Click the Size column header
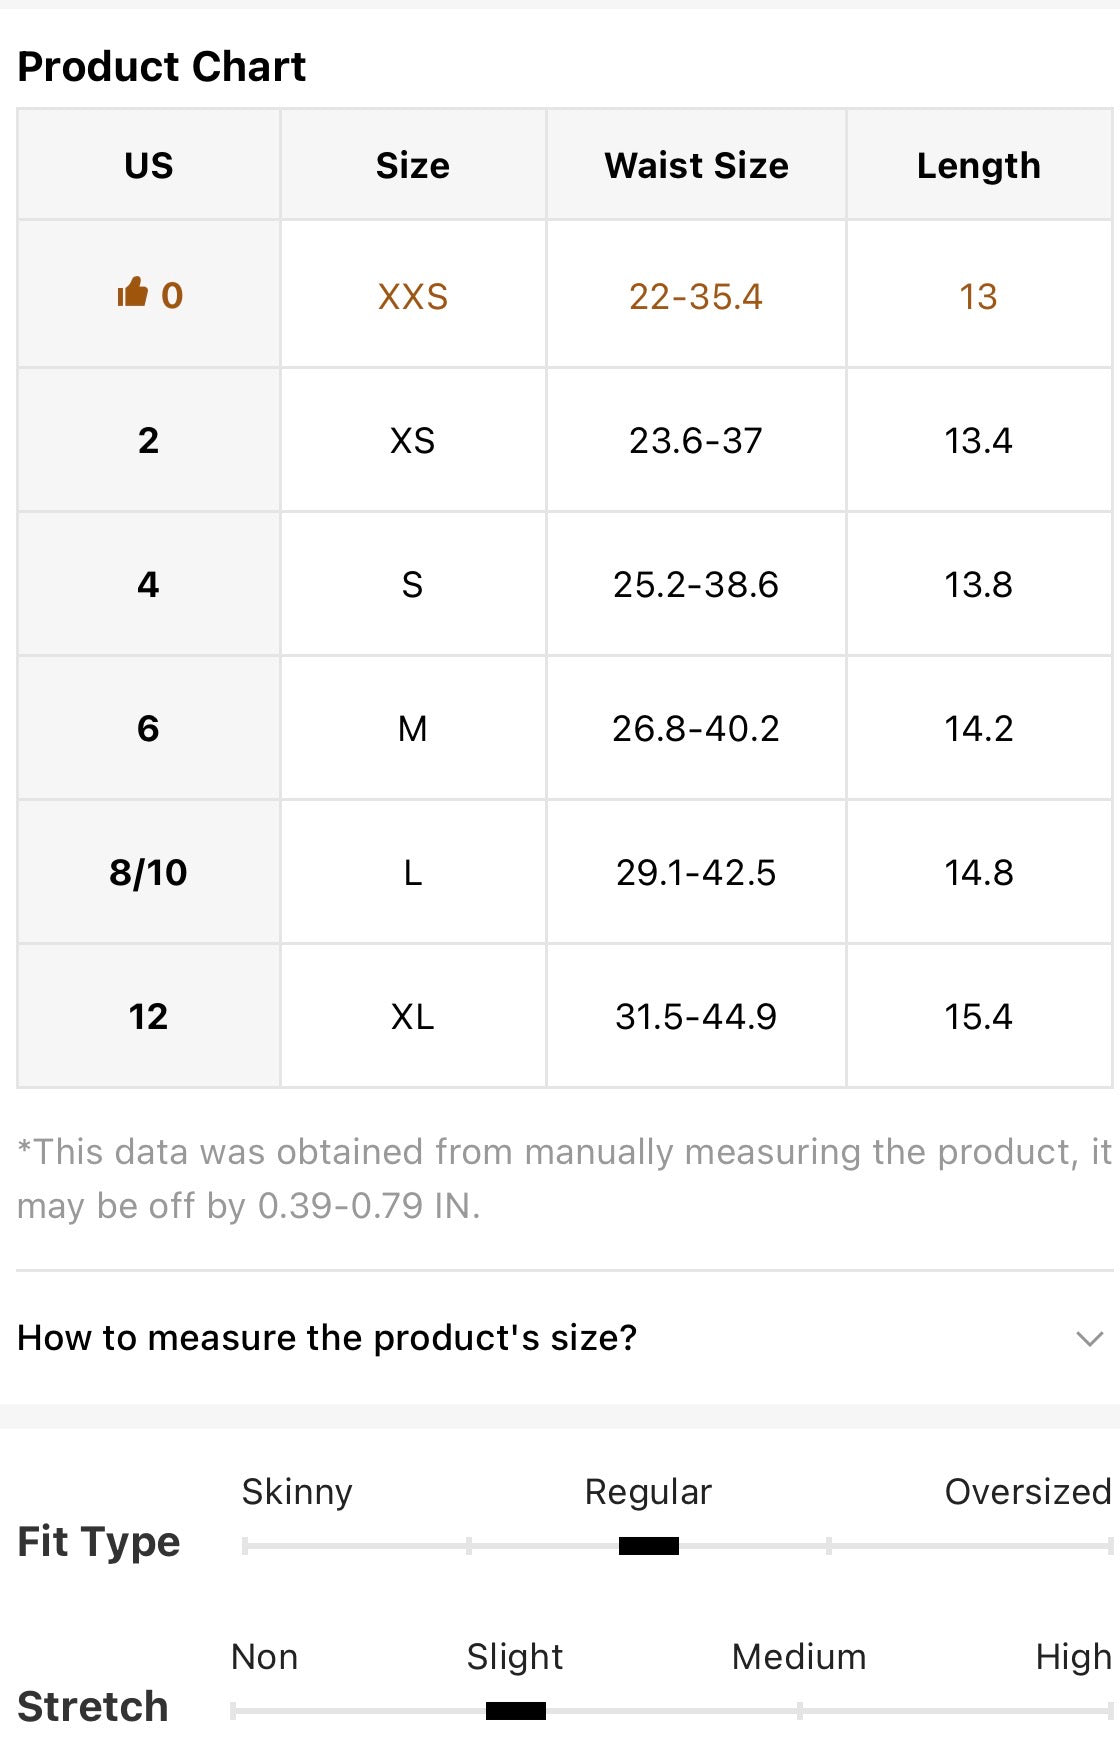Viewport: 1120px width, 1750px height. click(413, 165)
